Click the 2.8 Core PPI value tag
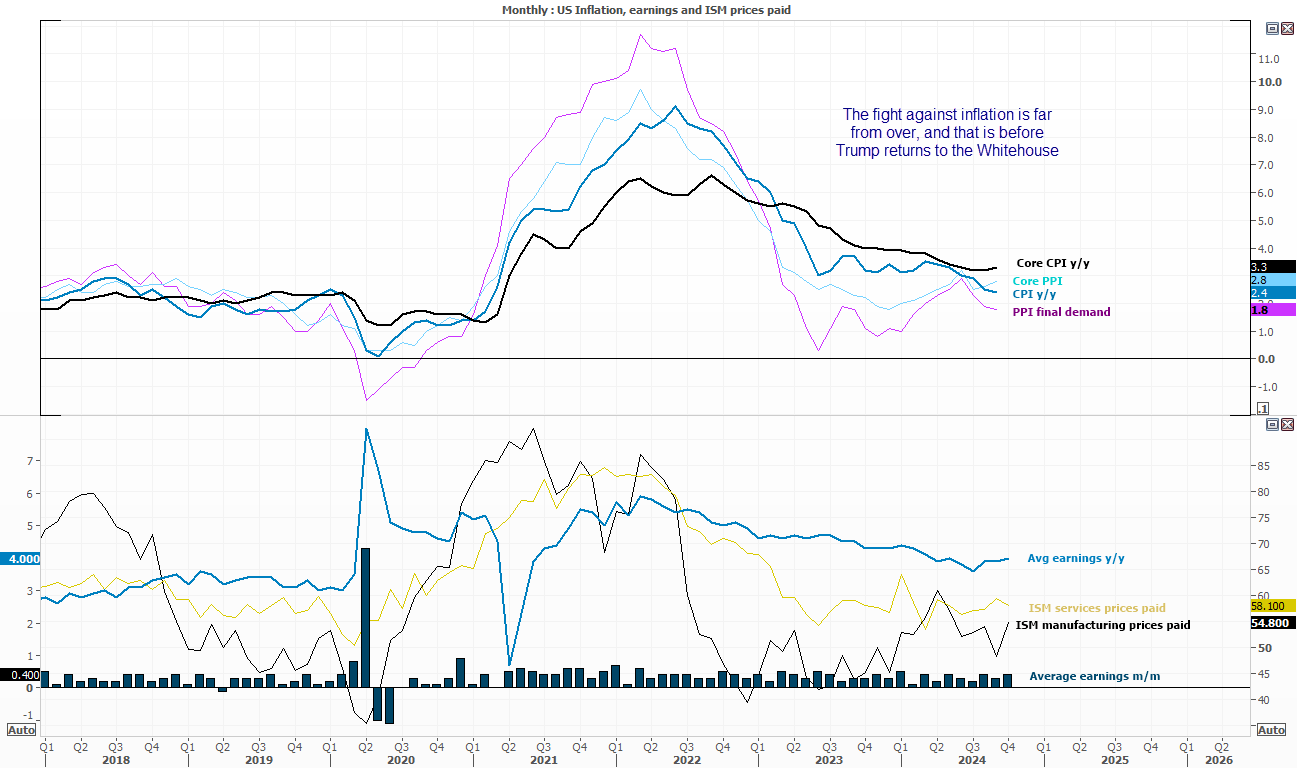Viewport: 1297px width, 768px height. tap(1272, 280)
